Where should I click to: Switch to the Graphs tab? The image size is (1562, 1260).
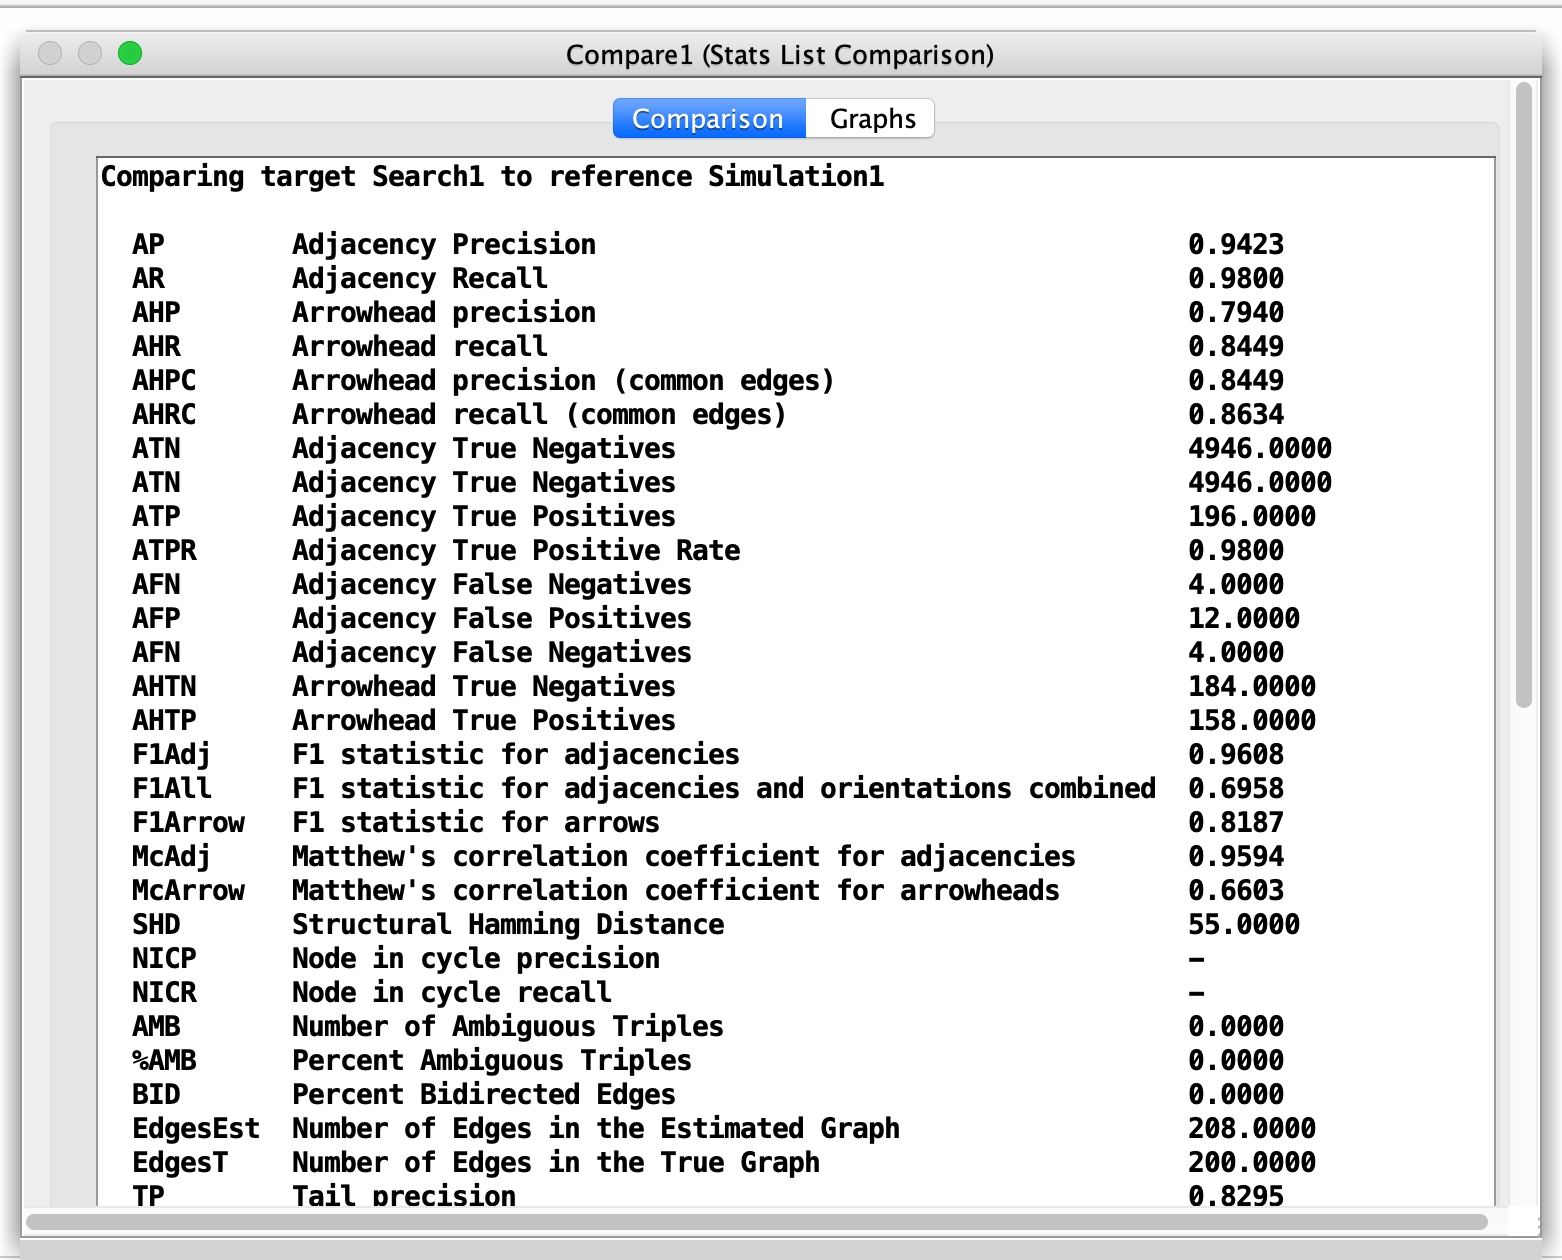tap(869, 118)
